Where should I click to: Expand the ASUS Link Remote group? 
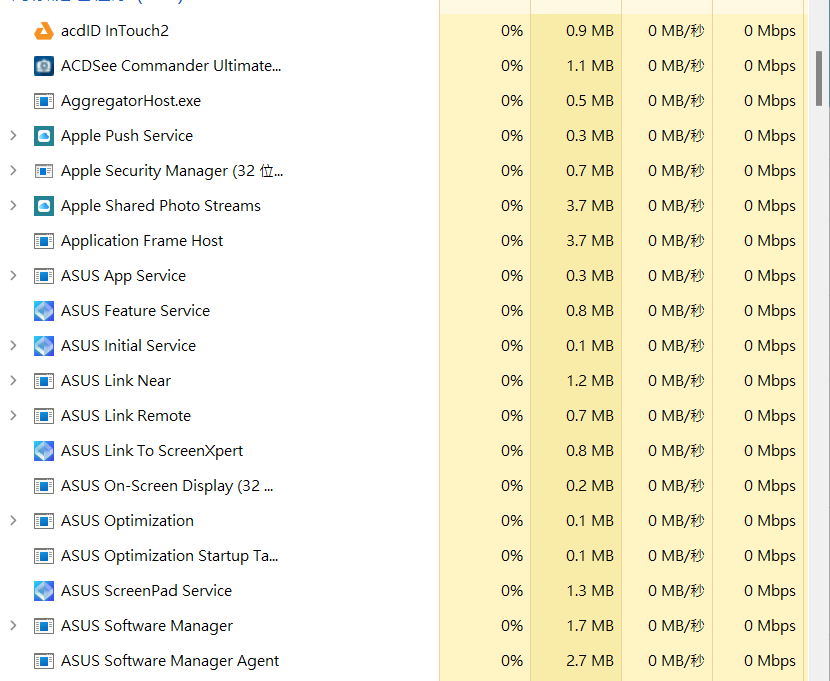tap(14, 416)
